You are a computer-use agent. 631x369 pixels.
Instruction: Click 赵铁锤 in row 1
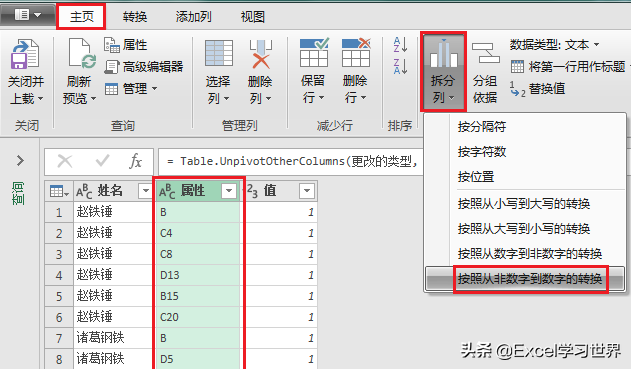pos(95,212)
